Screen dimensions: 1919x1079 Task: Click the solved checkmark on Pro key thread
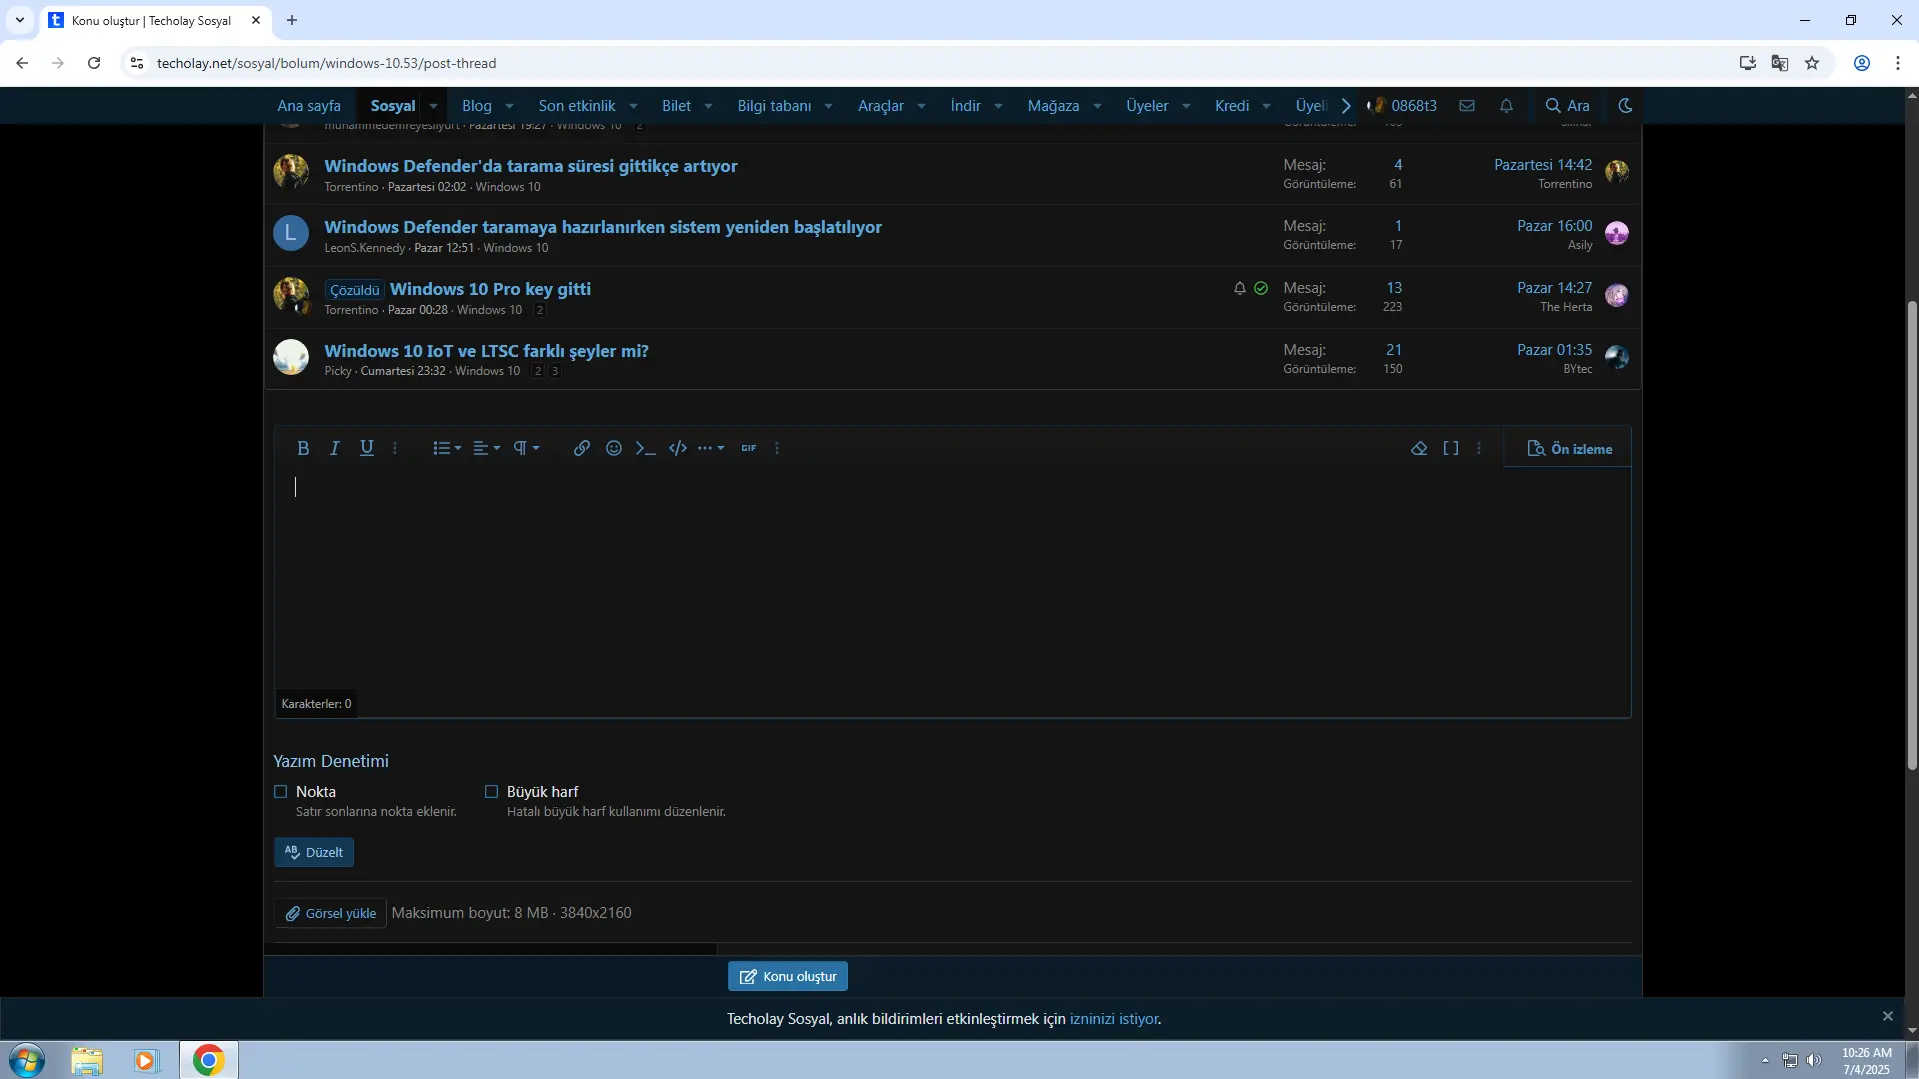(x=1261, y=288)
